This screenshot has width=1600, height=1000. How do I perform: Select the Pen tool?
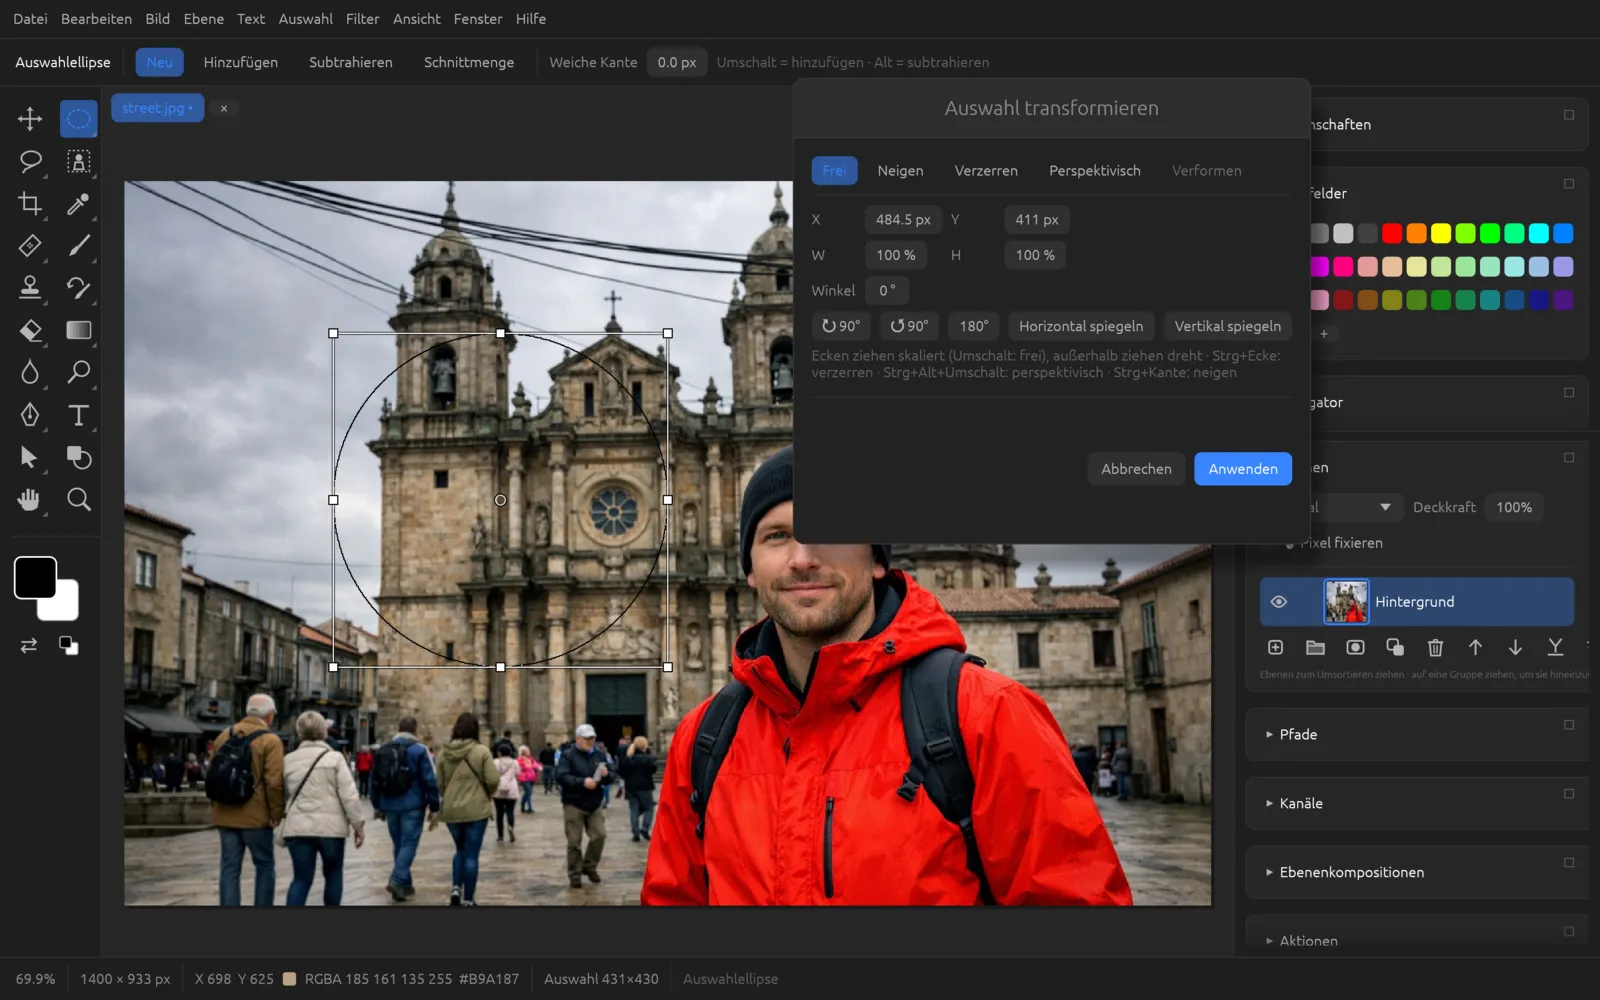(x=30, y=415)
